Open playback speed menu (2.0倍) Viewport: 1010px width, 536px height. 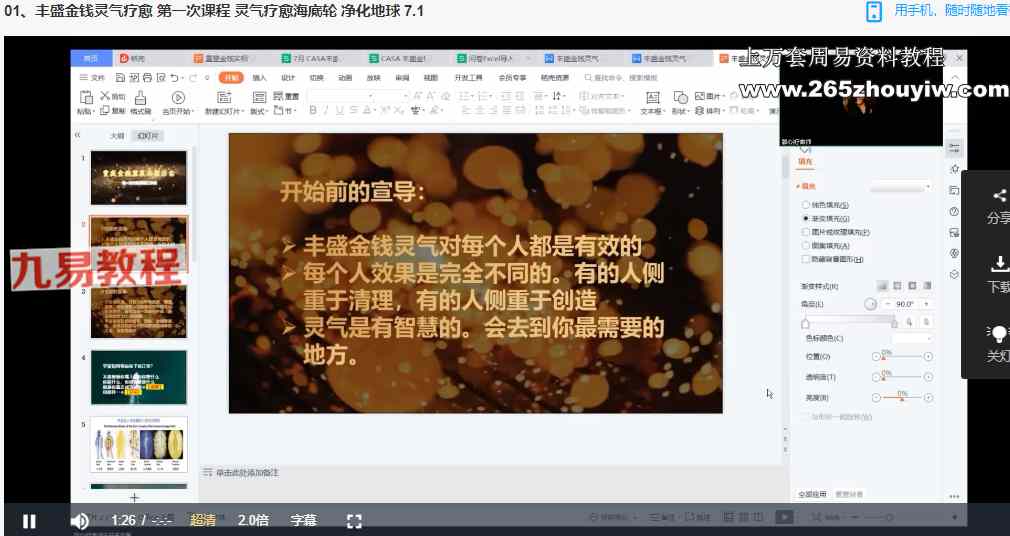click(253, 520)
